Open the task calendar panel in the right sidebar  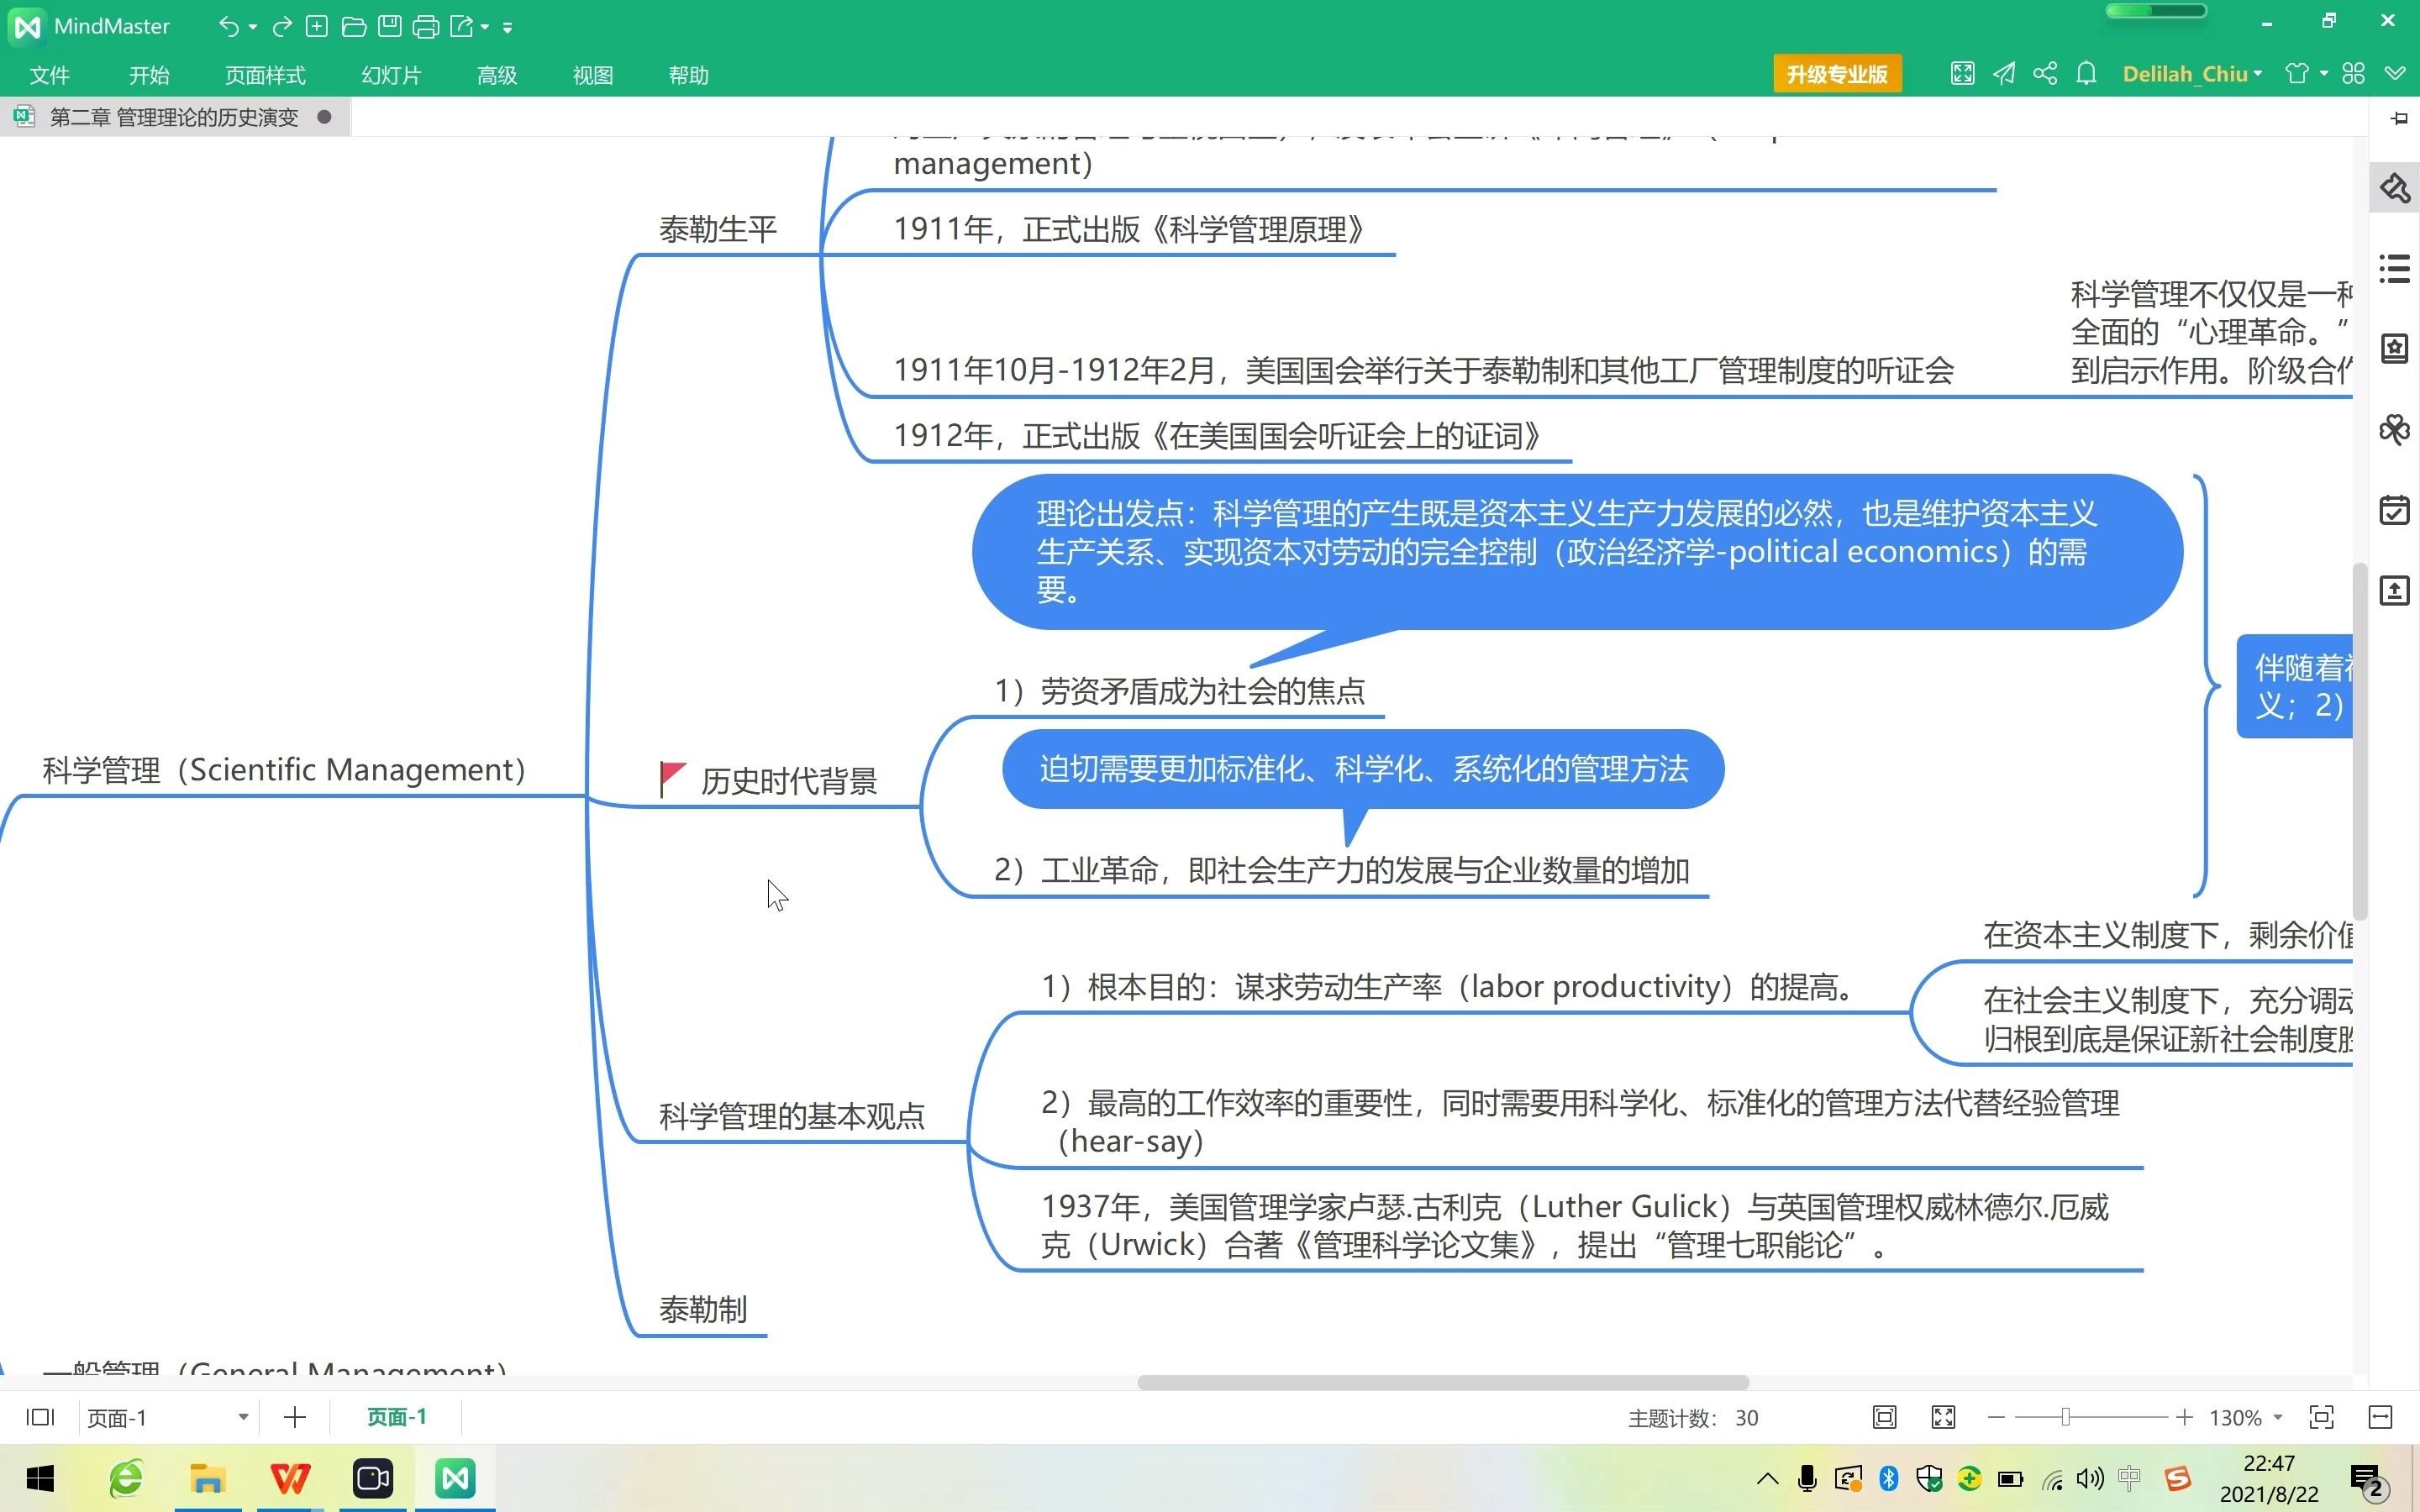point(2394,510)
